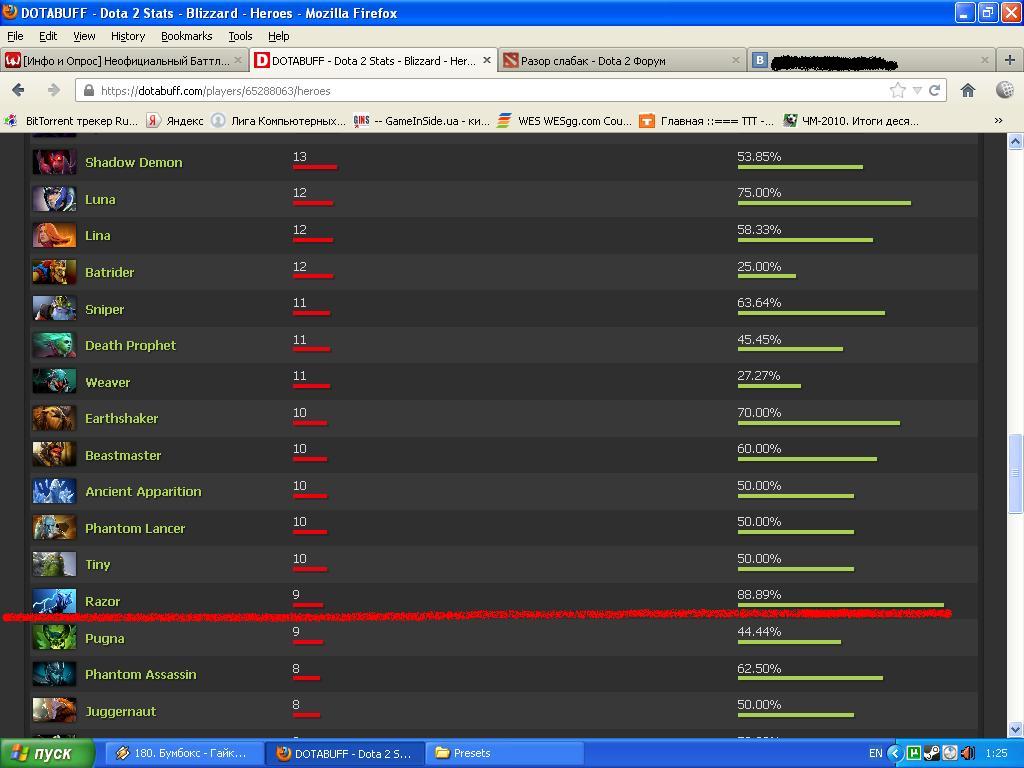Open the View menu
Screen dimensions: 1024x768
pos(84,36)
